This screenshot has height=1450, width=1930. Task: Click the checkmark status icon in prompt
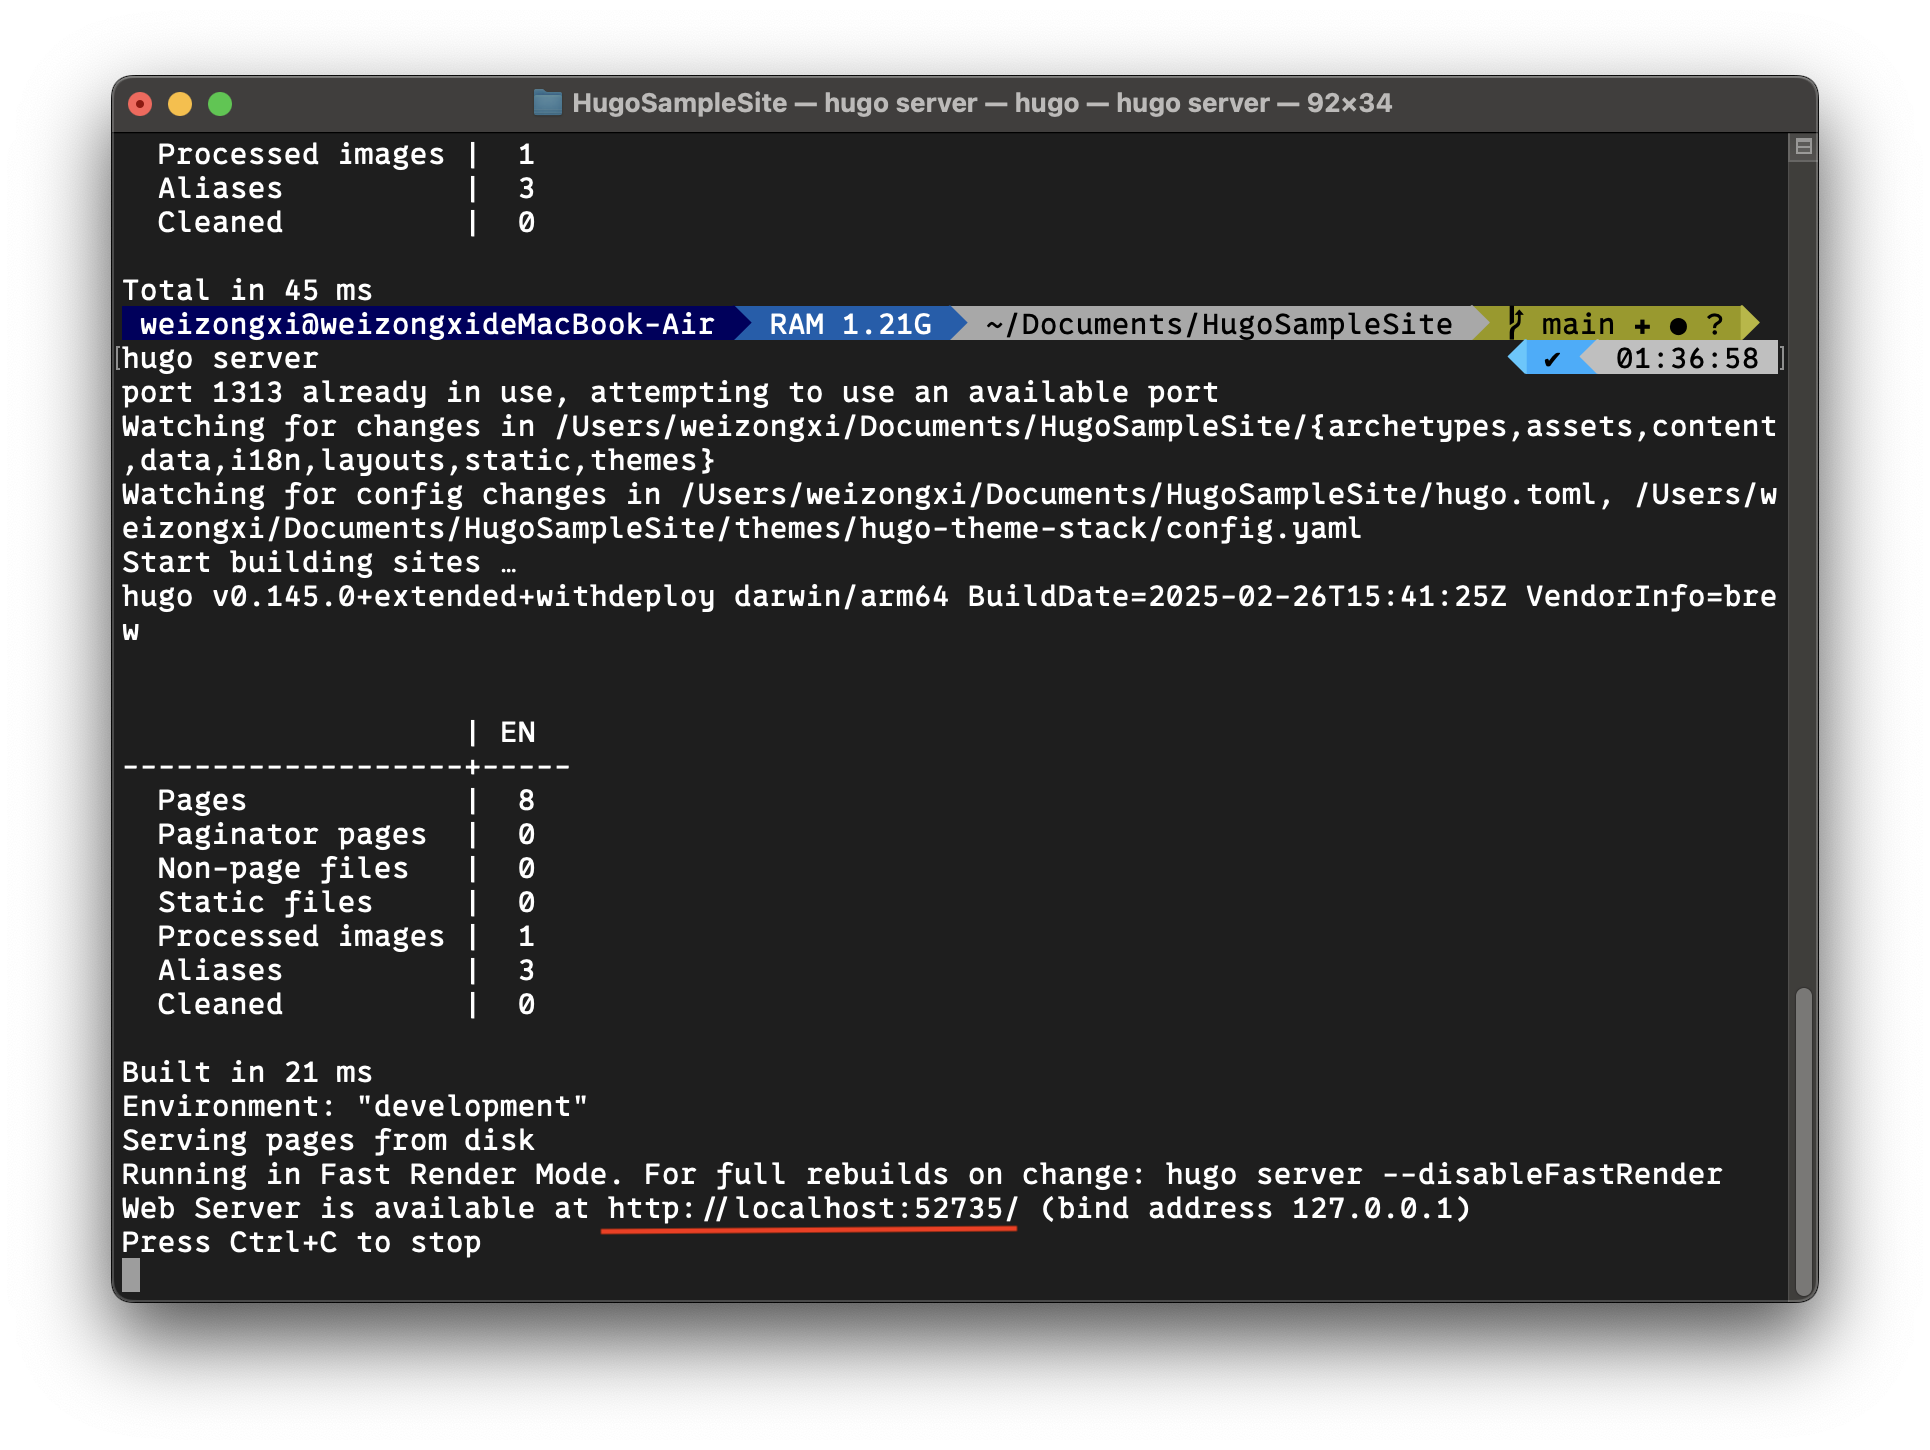tap(1551, 359)
